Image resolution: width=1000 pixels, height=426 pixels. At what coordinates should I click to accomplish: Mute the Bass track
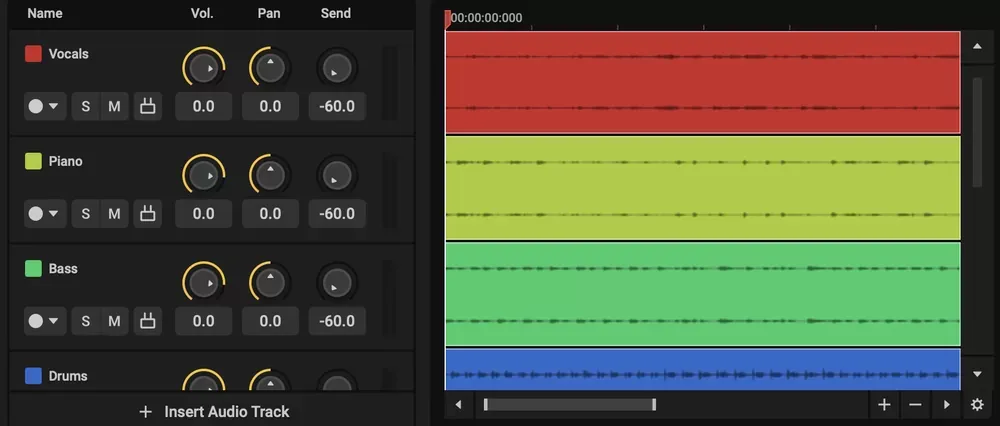[114, 321]
